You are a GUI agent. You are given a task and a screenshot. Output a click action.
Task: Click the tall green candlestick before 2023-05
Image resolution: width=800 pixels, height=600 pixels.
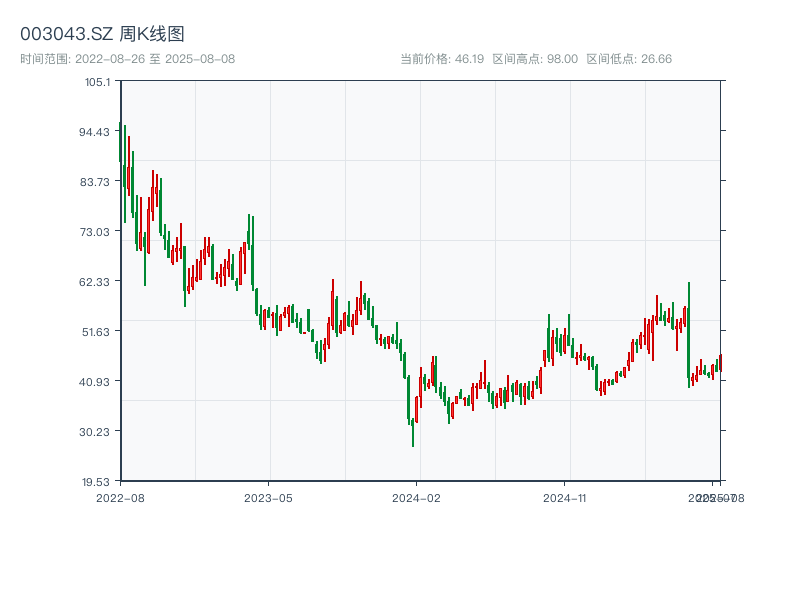coord(252,250)
